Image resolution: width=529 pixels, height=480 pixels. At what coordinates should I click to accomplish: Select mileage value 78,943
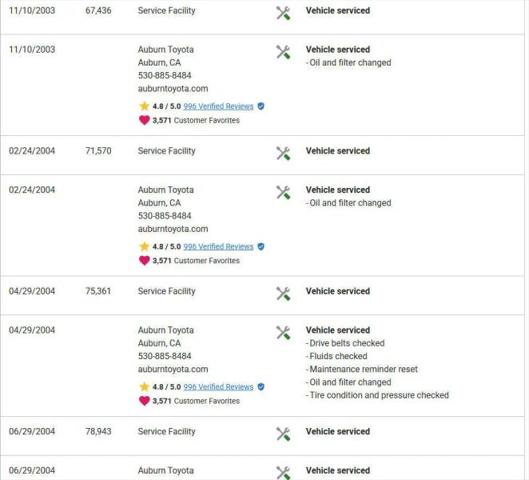tap(98, 431)
